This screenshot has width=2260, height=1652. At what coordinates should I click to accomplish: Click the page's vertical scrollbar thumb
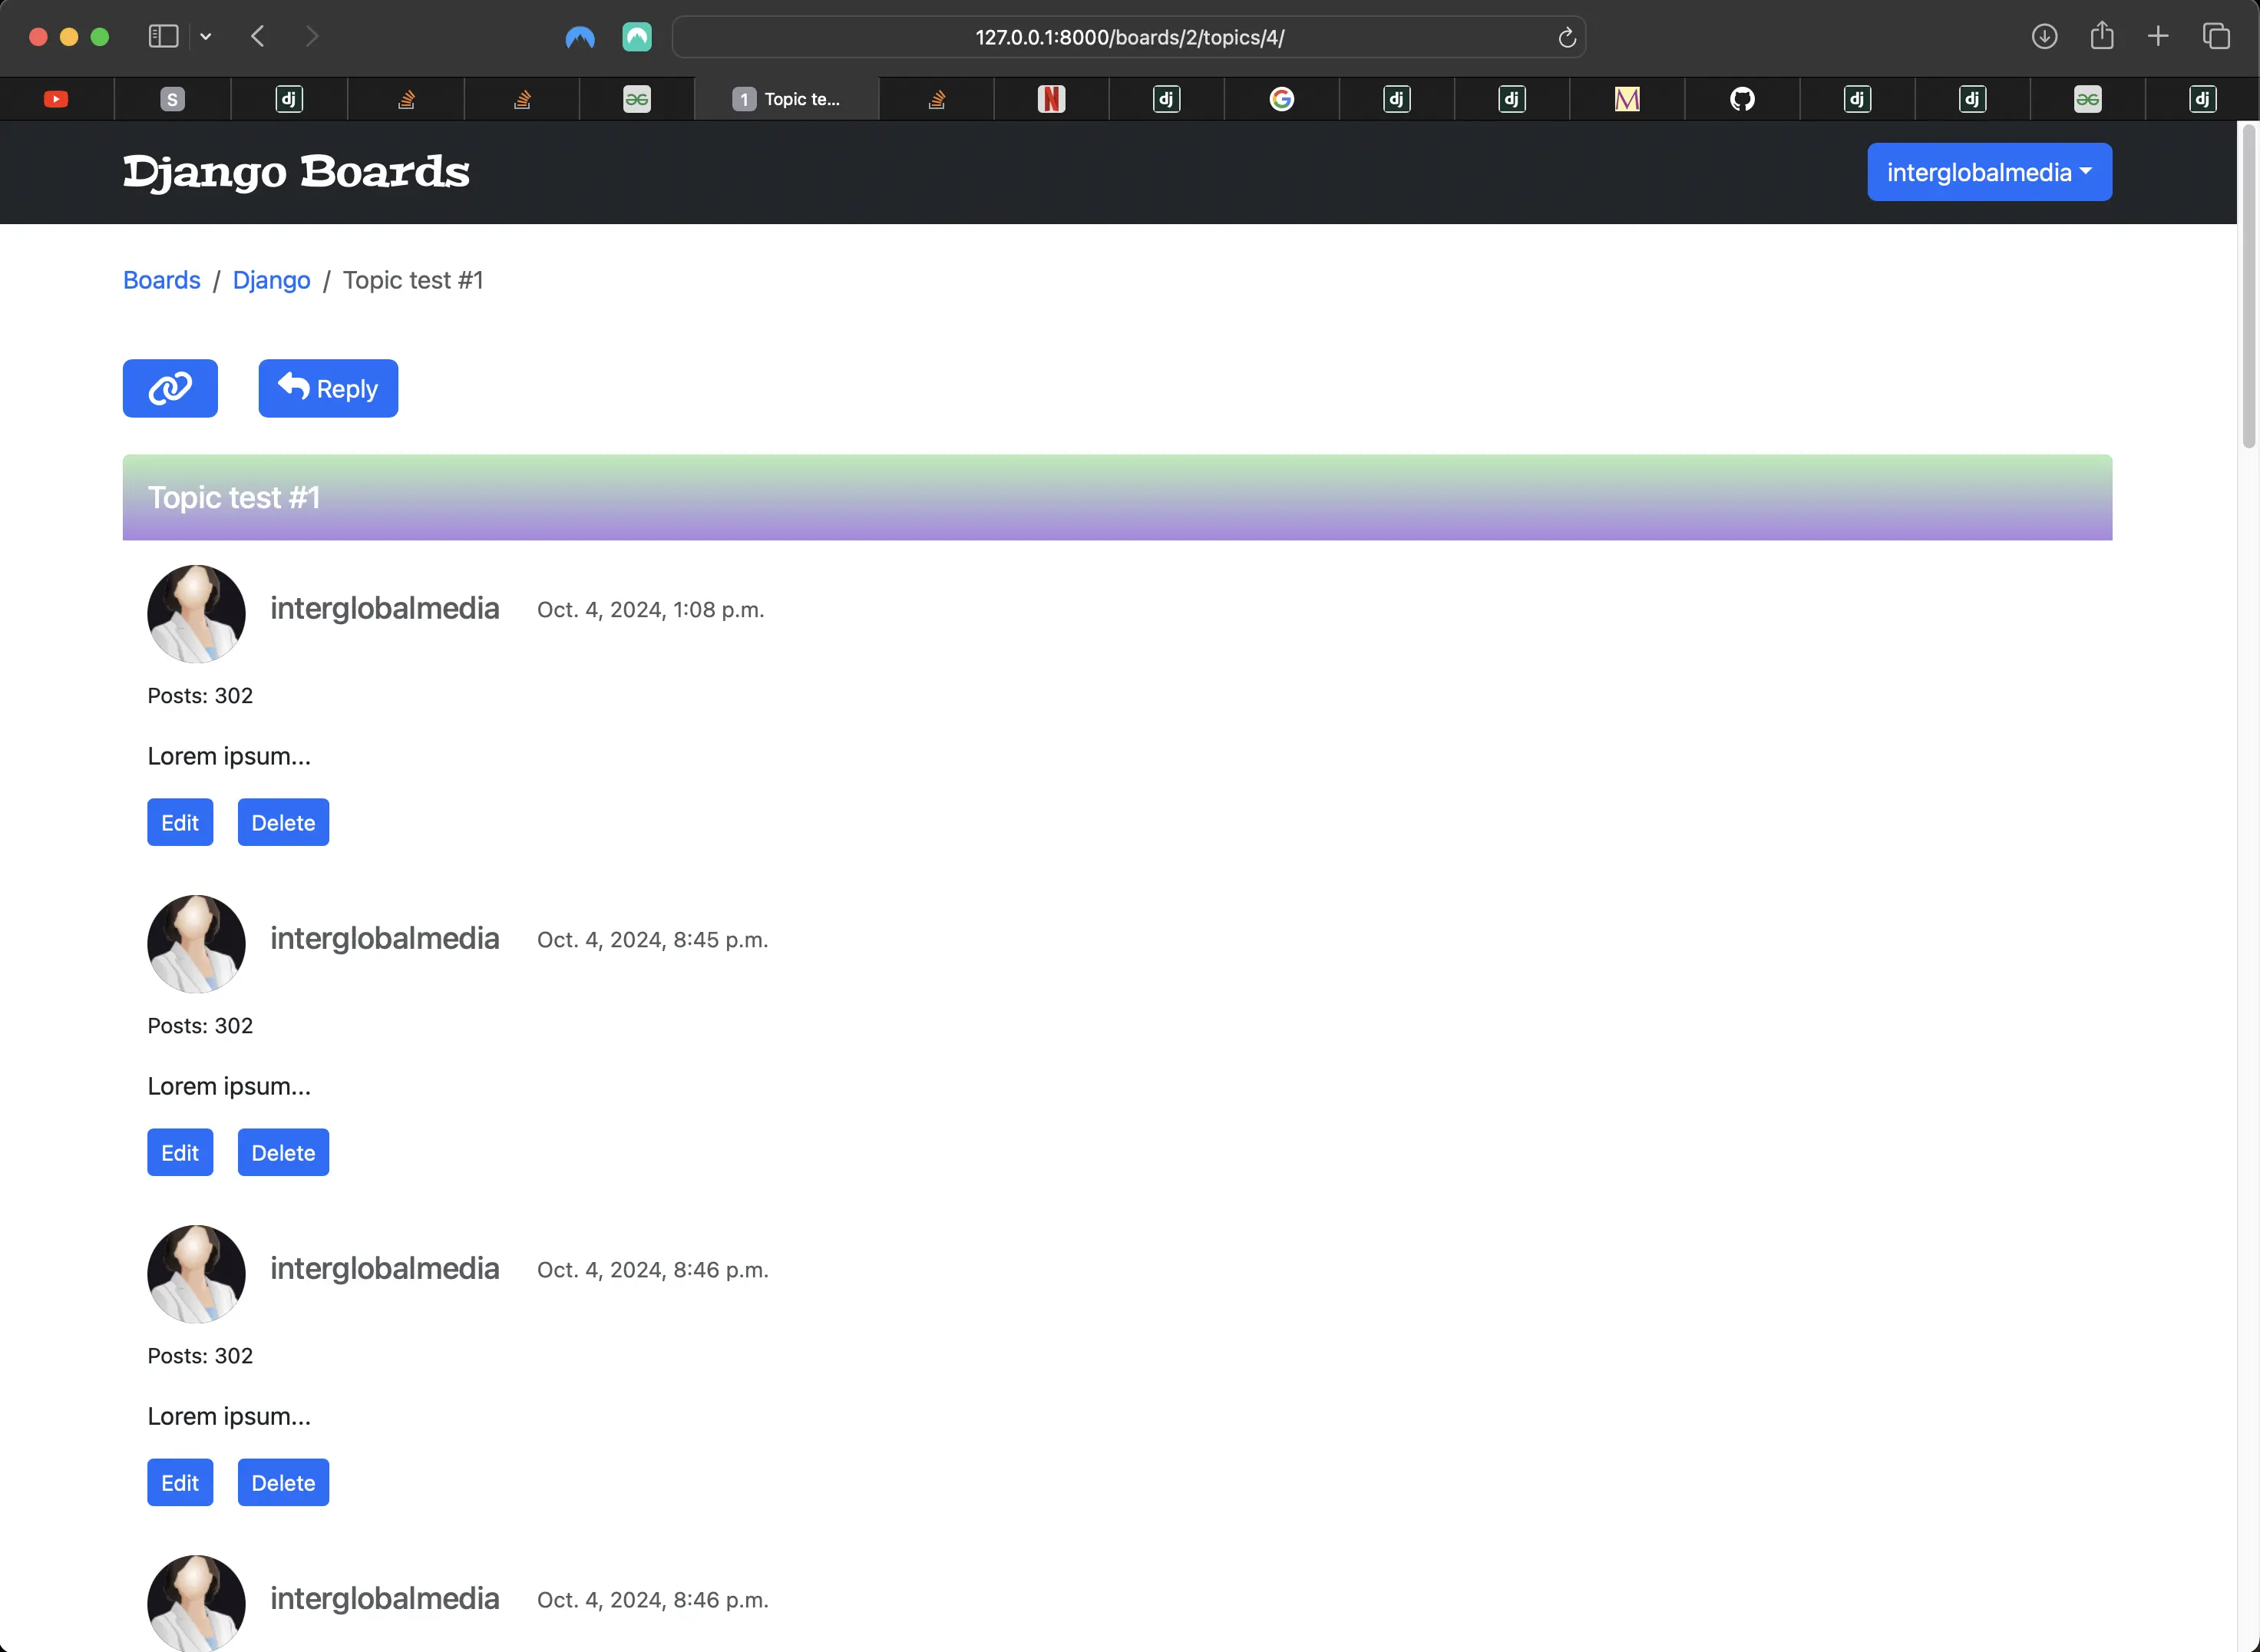[2249, 286]
